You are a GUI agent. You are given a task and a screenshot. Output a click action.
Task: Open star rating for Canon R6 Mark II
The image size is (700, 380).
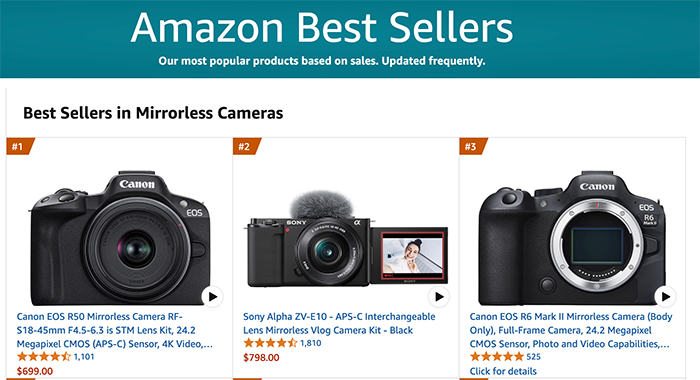coord(496,357)
